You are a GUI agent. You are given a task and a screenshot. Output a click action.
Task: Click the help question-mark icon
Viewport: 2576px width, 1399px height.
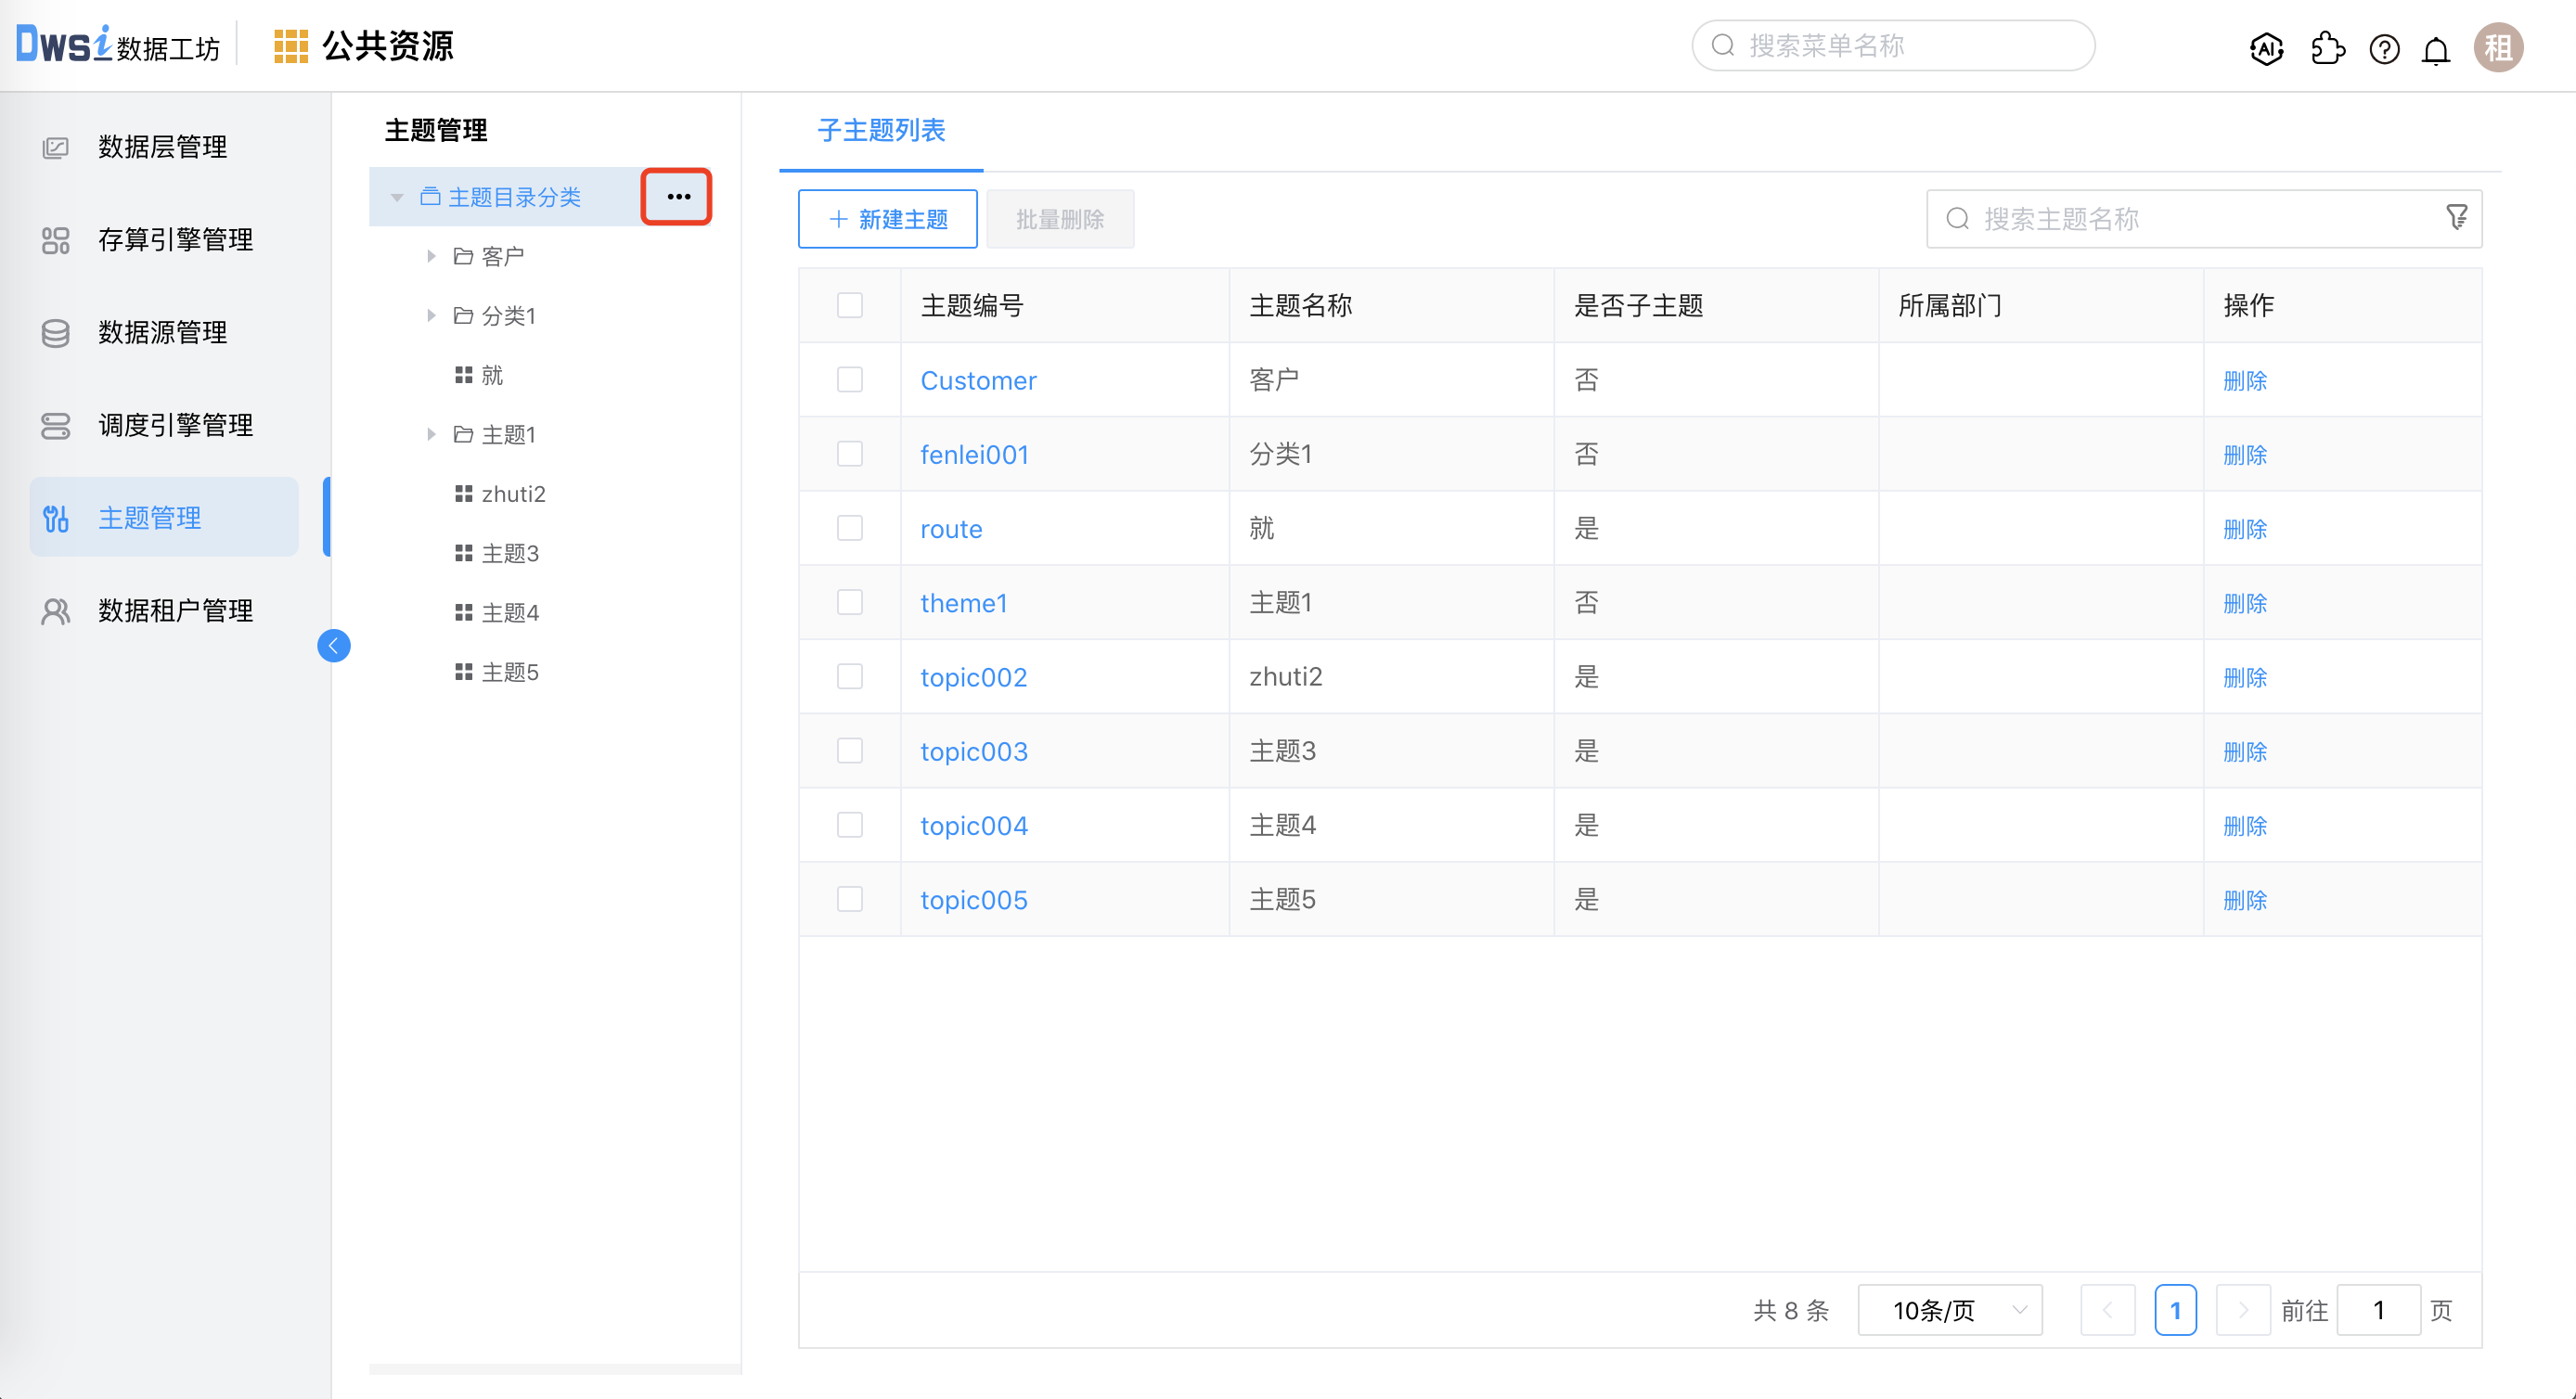tap(2384, 48)
